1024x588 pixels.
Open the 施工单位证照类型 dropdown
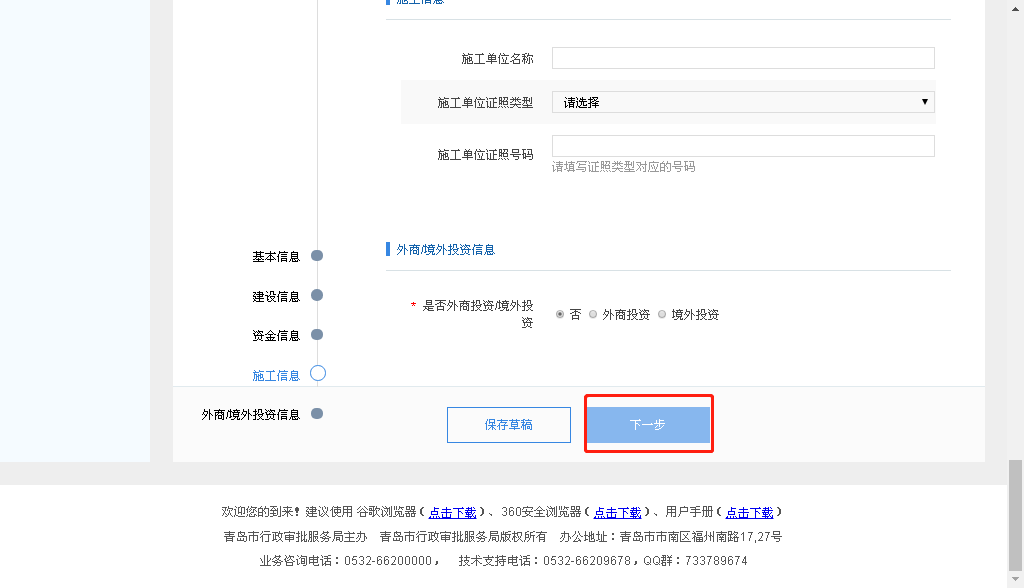(743, 102)
